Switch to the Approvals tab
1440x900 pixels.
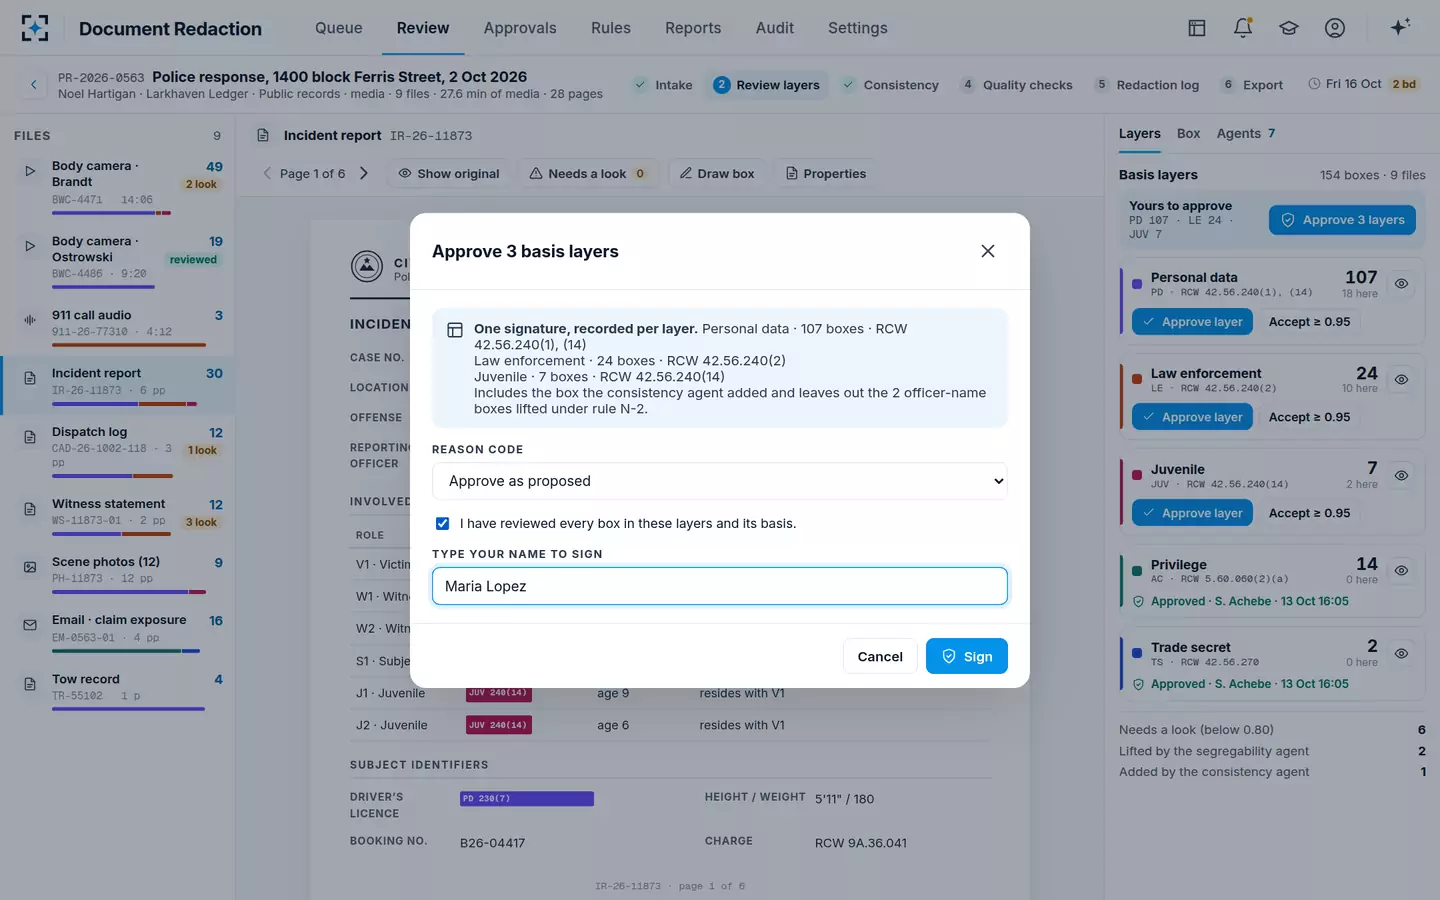520,28
